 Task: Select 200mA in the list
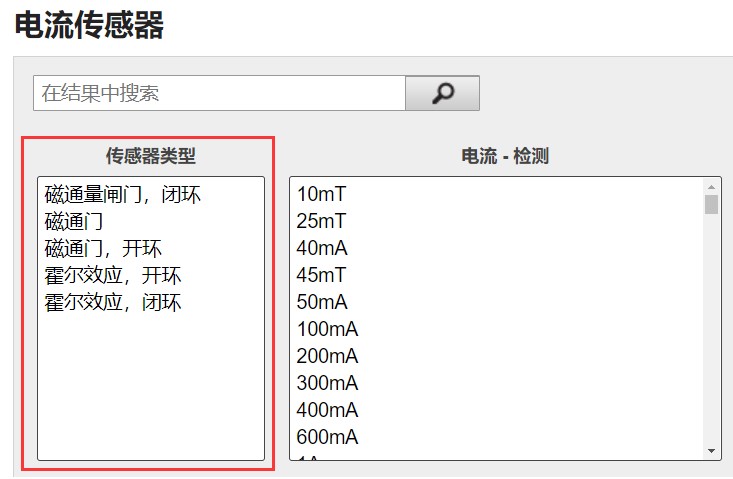(x=327, y=356)
